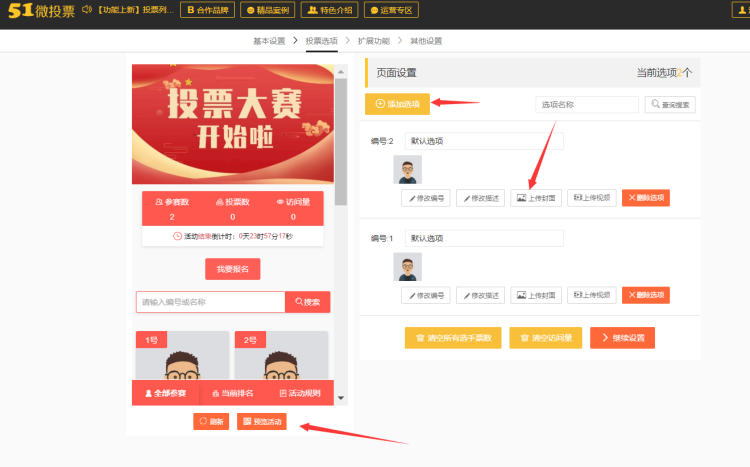The width and height of the screenshot is (750, 467).
Task: Edit the name field of option 编号1
Action: (x=484, y=238)
